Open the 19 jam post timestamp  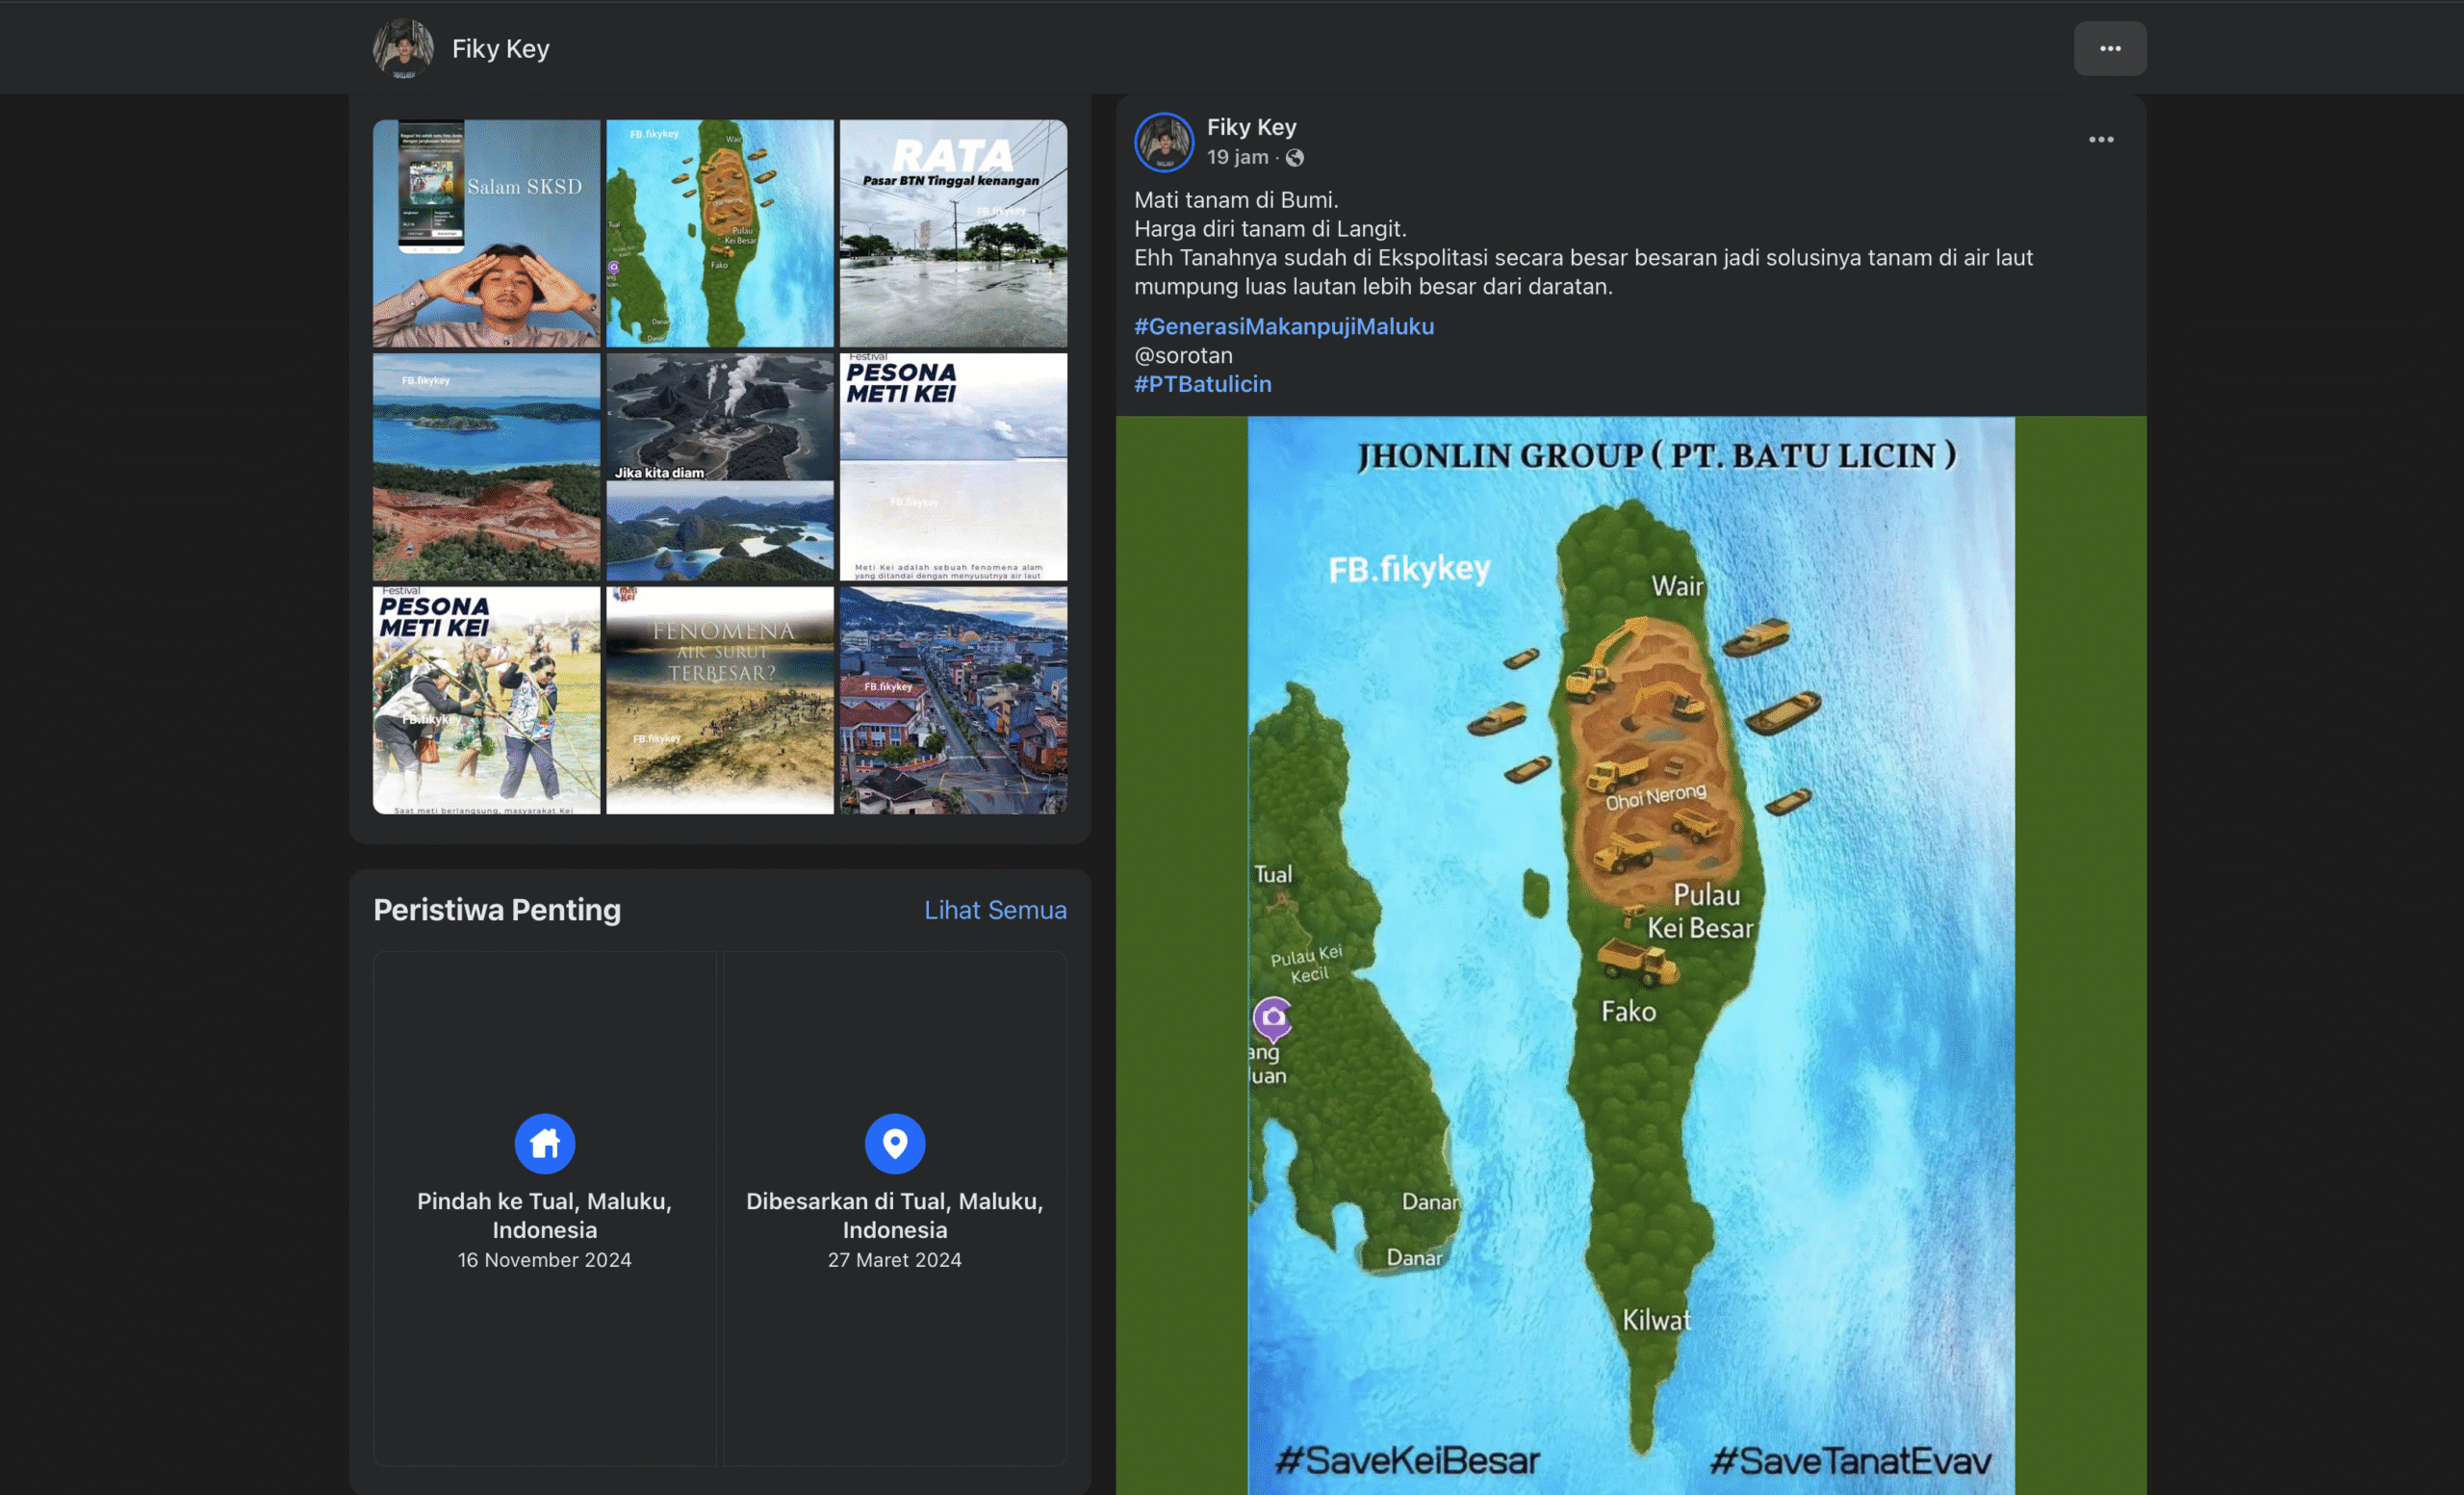click(1236, 157)
